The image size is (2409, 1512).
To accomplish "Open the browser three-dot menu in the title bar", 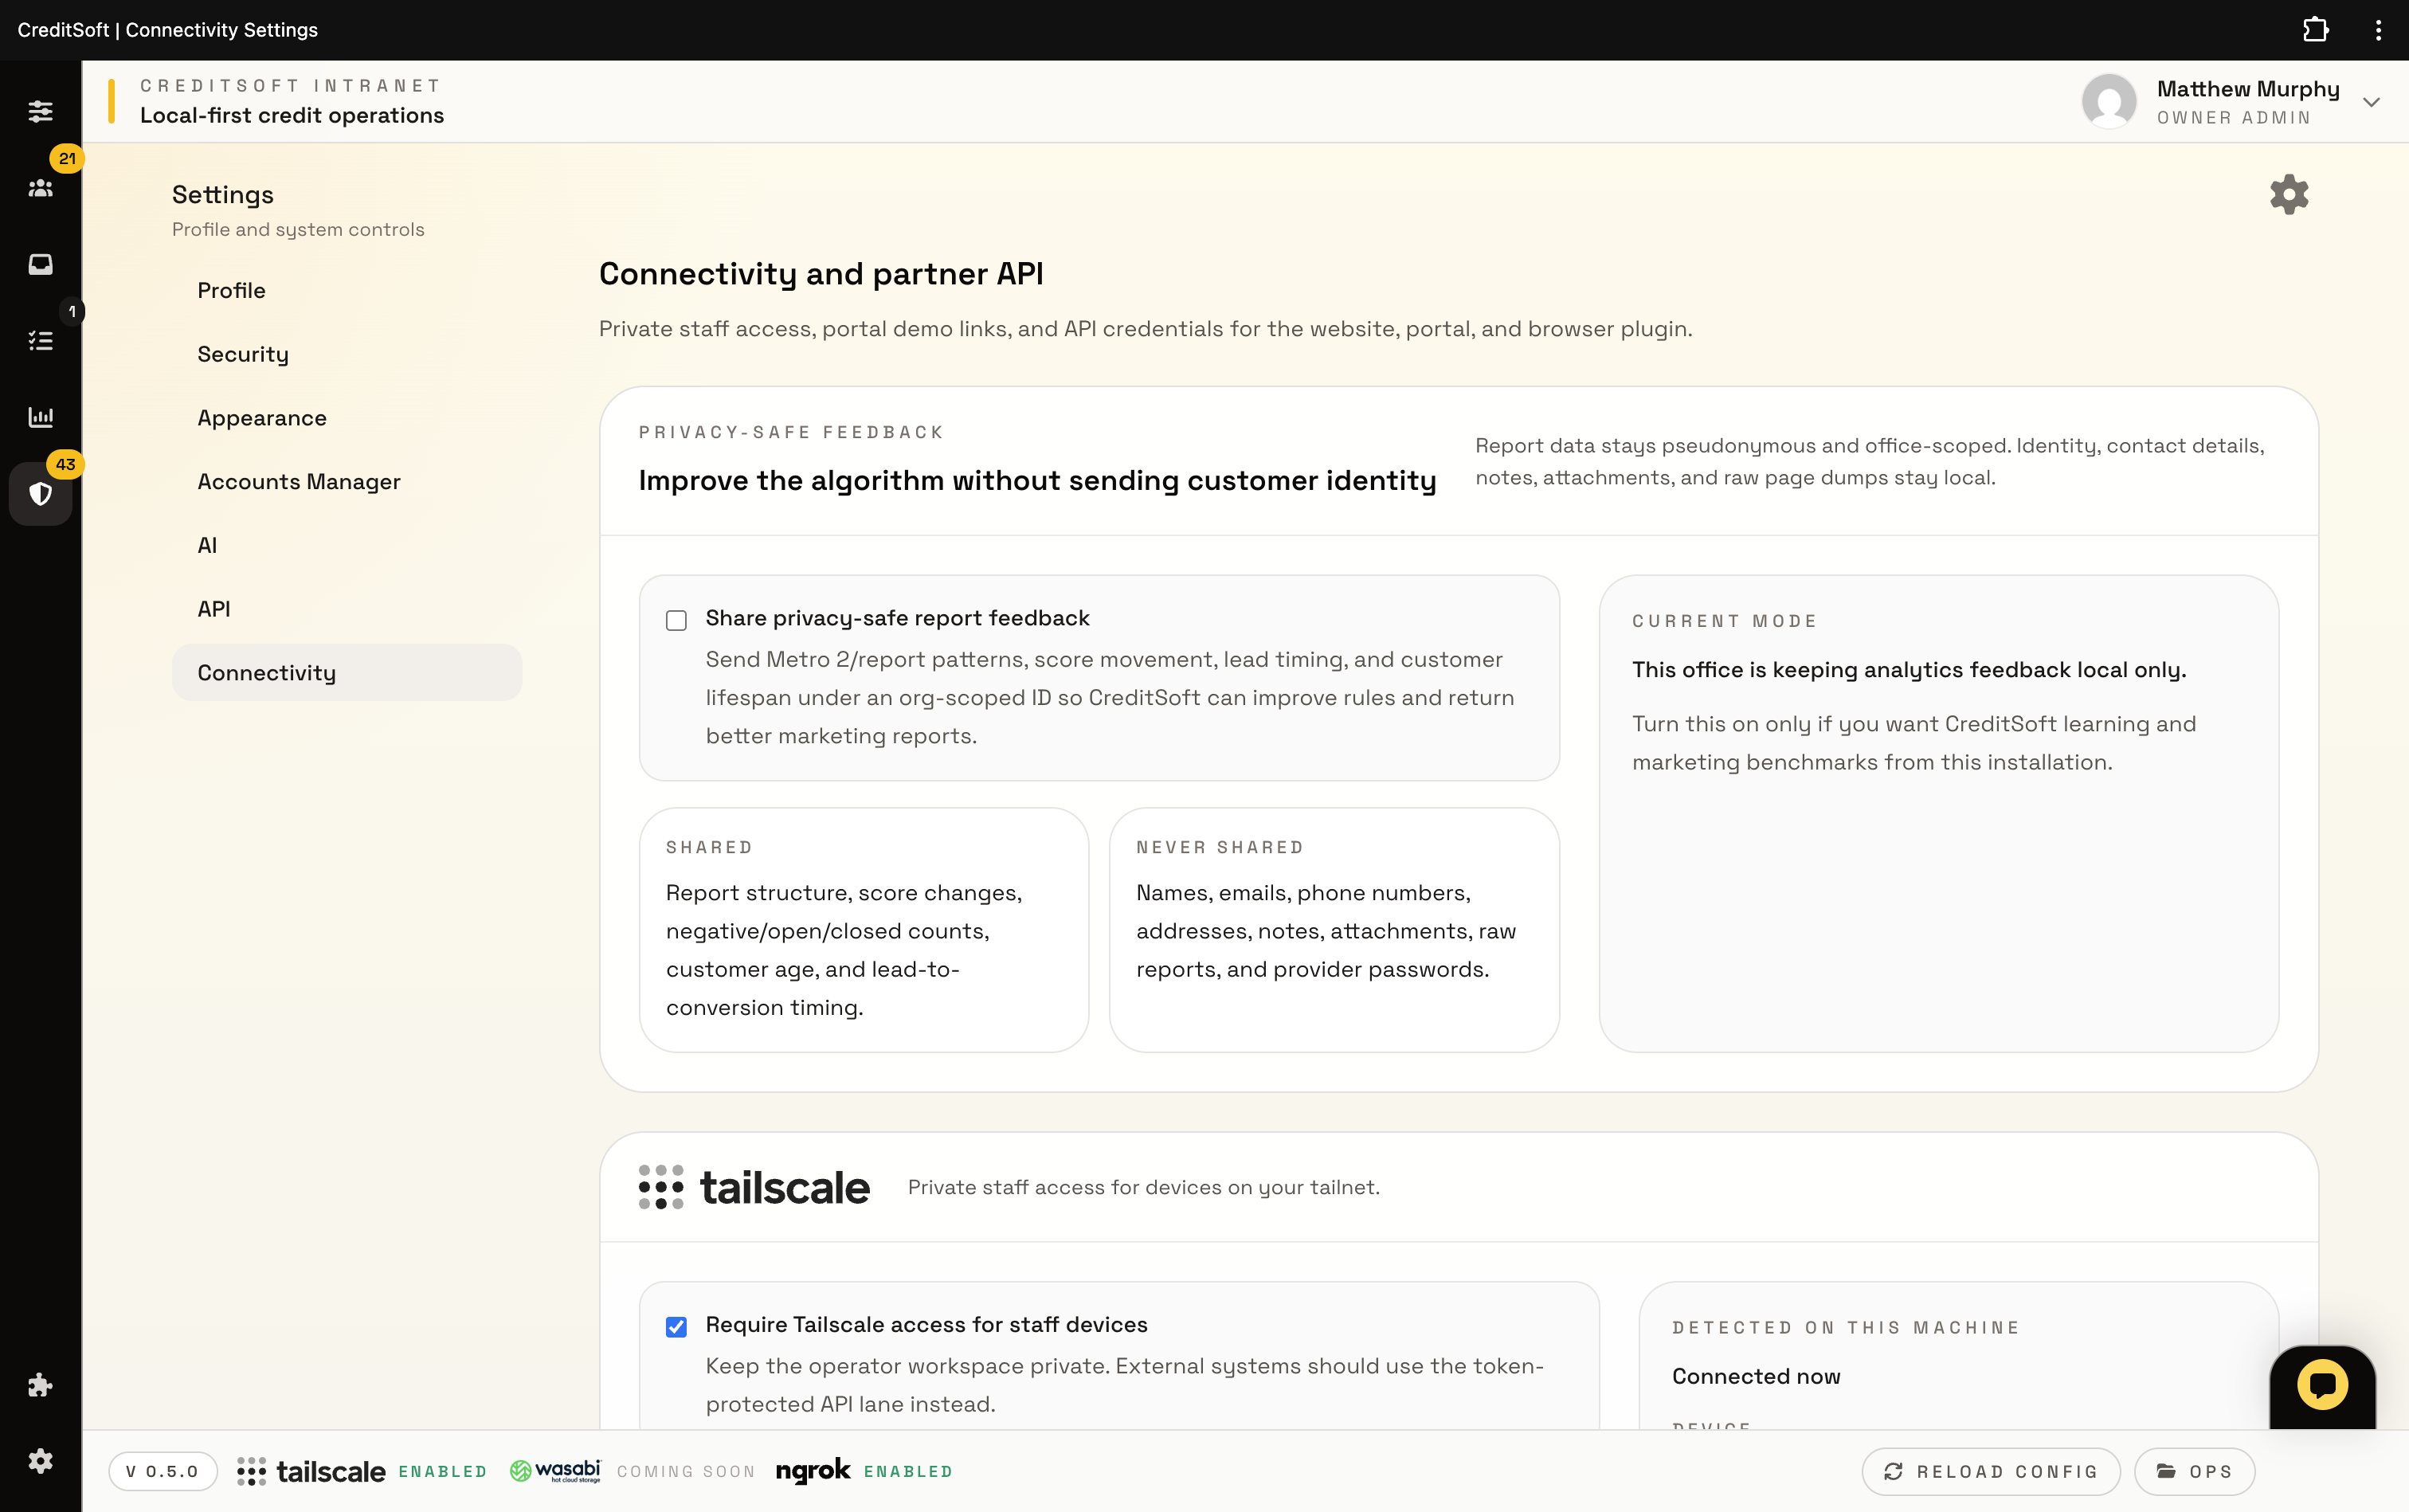I will (2378, 30).
